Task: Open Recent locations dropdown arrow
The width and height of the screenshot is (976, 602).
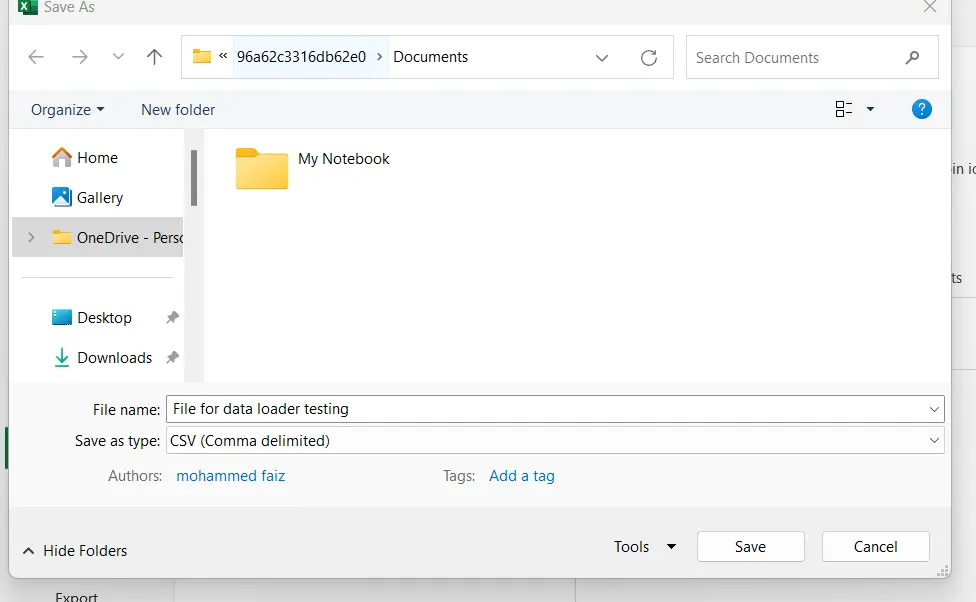Action: (118, 57)
